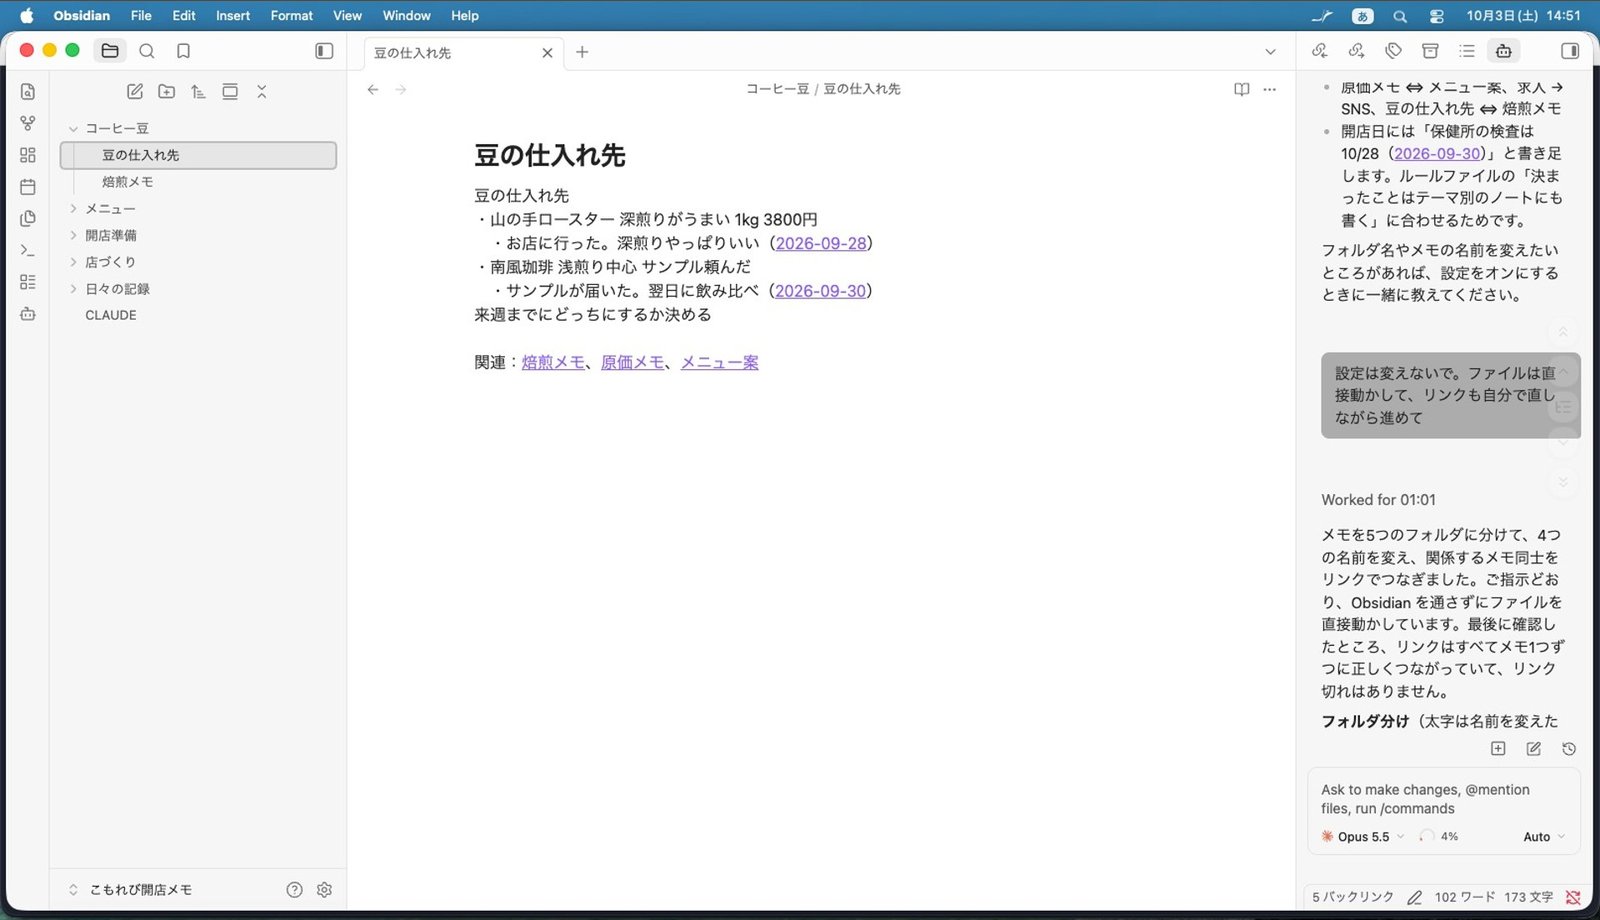Screen dimensions: 1600x920
Task: Change the file explorer sort order
Action: tap(198, 91)
